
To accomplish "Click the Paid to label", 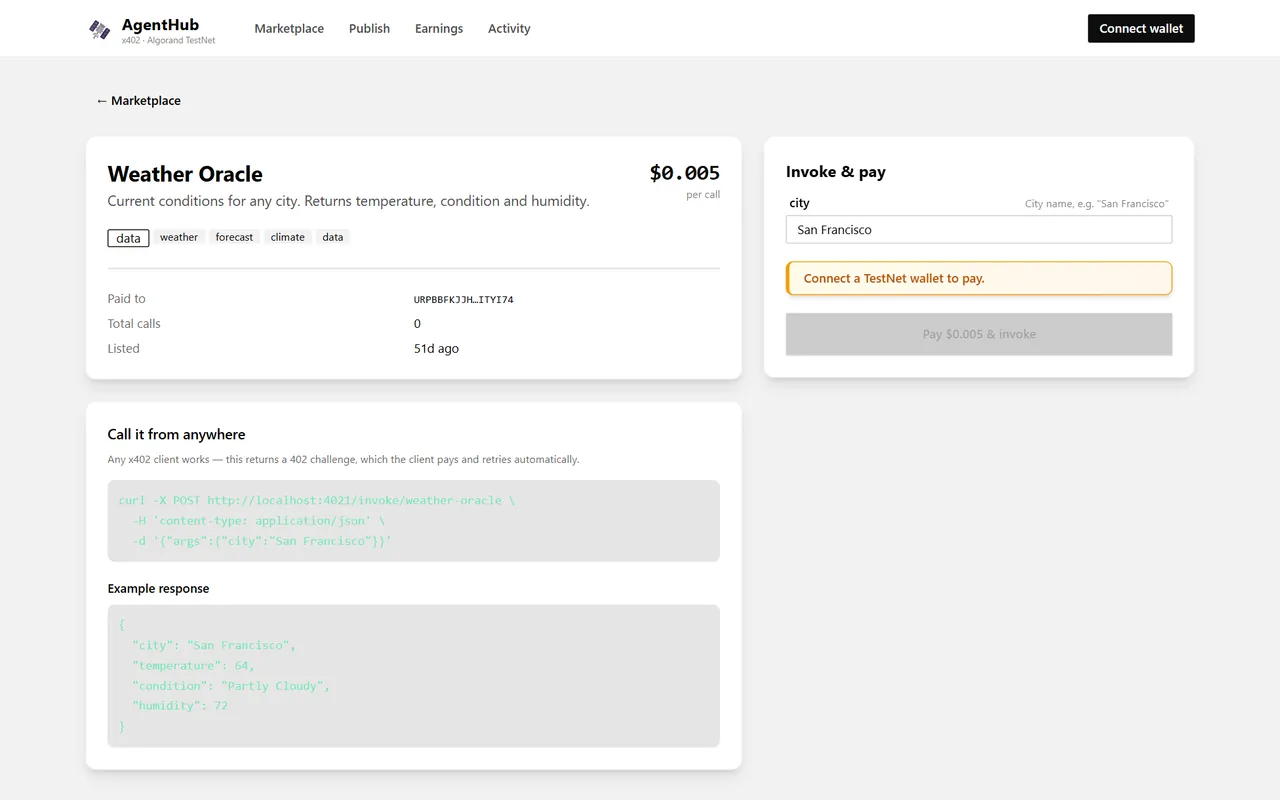I will click(126, 299).
